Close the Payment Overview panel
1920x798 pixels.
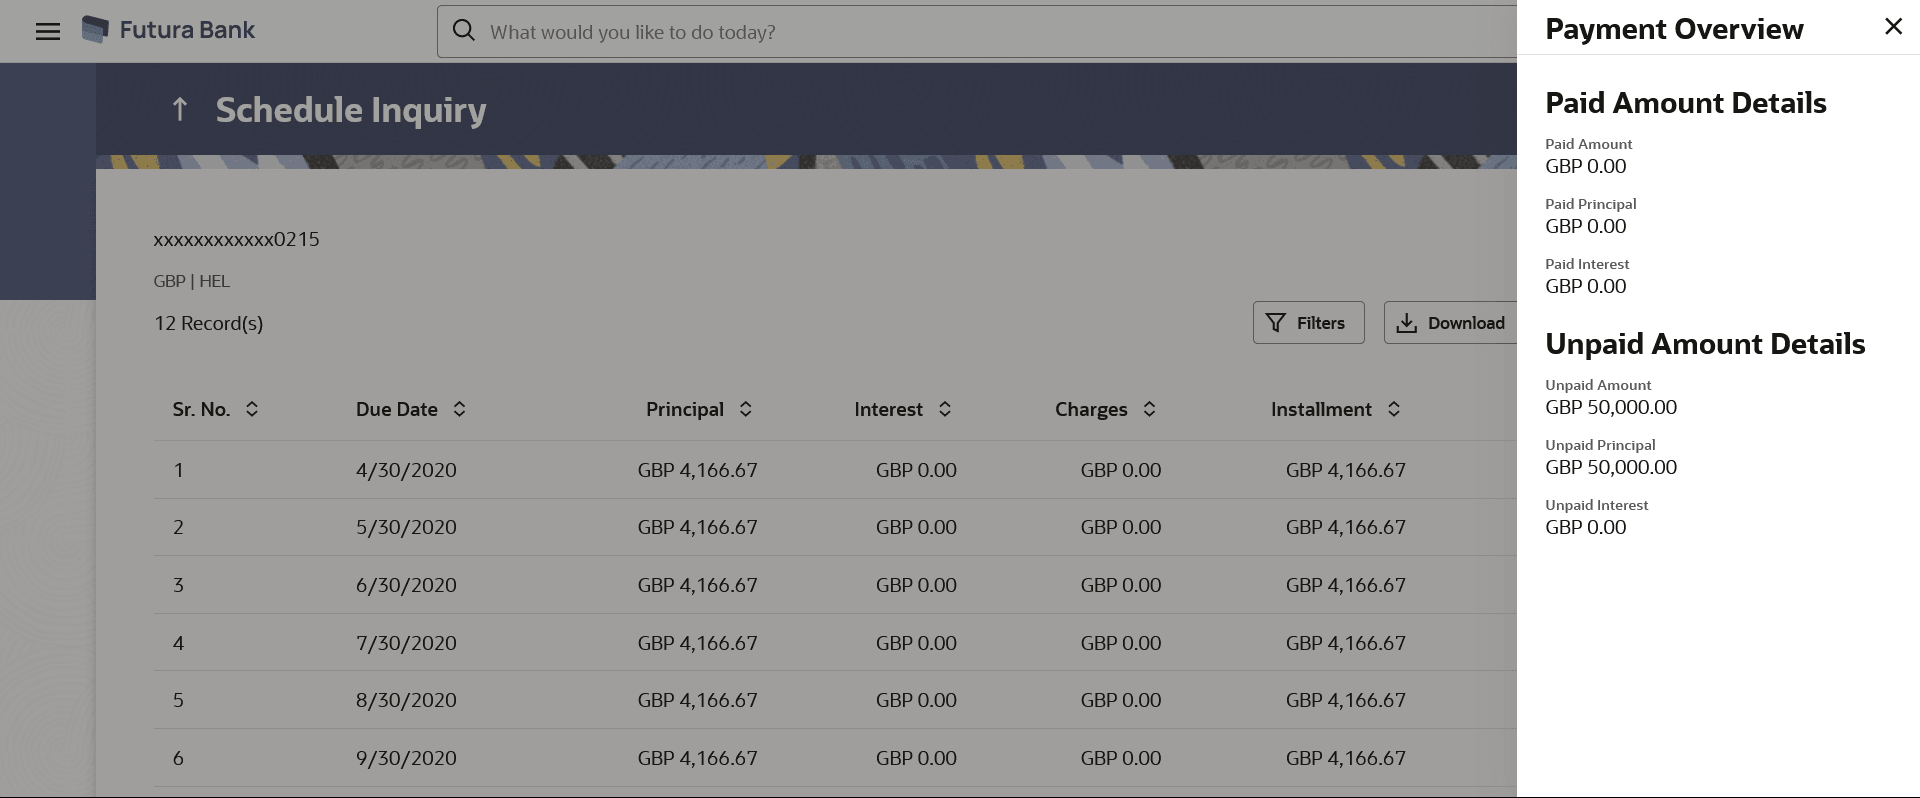pos(1893,27)
